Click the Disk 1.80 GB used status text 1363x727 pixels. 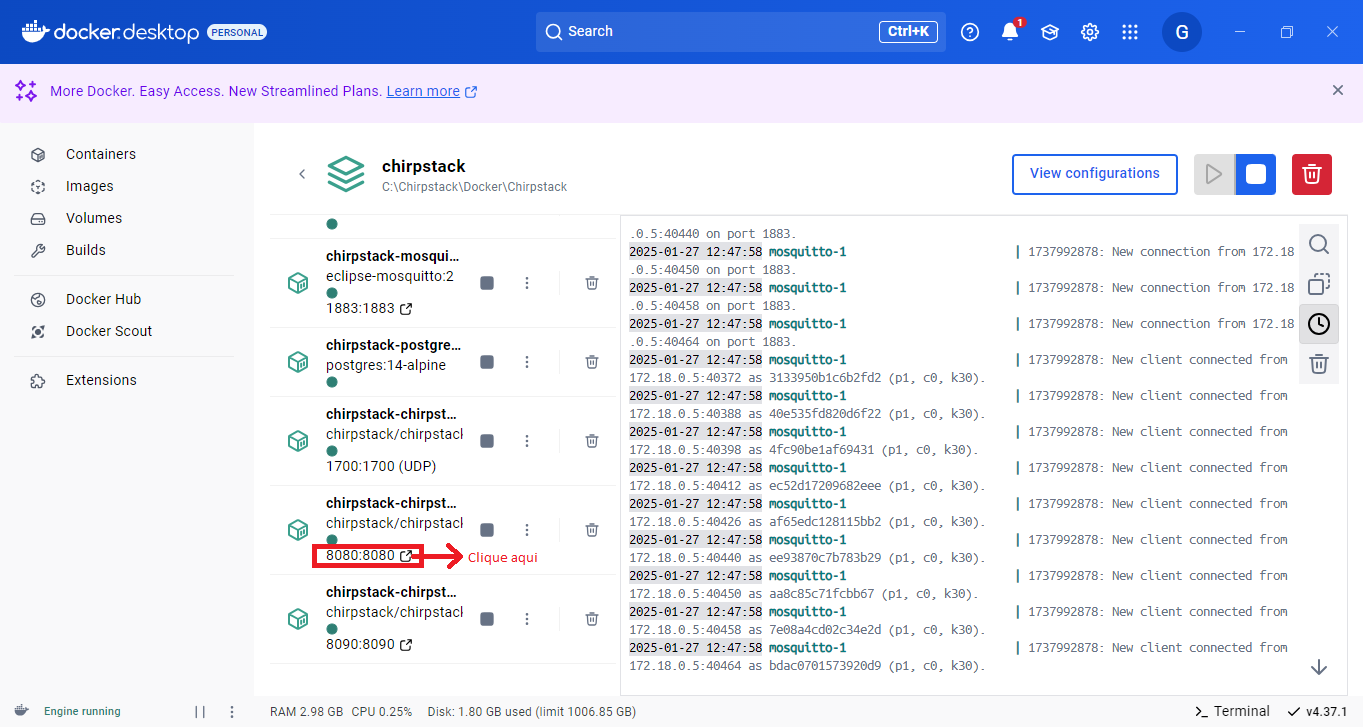click(531, 712)
